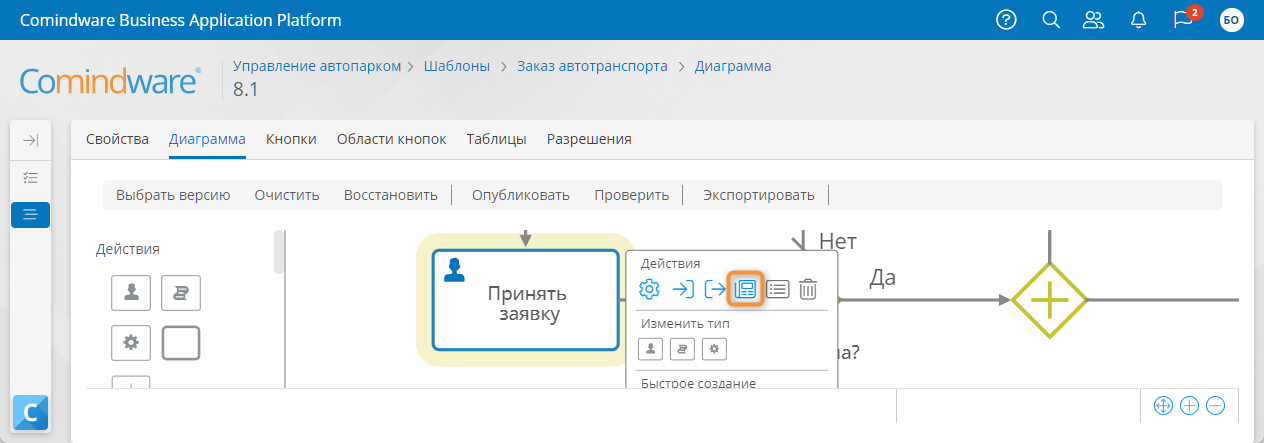
Task: Open settings gear in Действия popup
Action: pos(649,289)
